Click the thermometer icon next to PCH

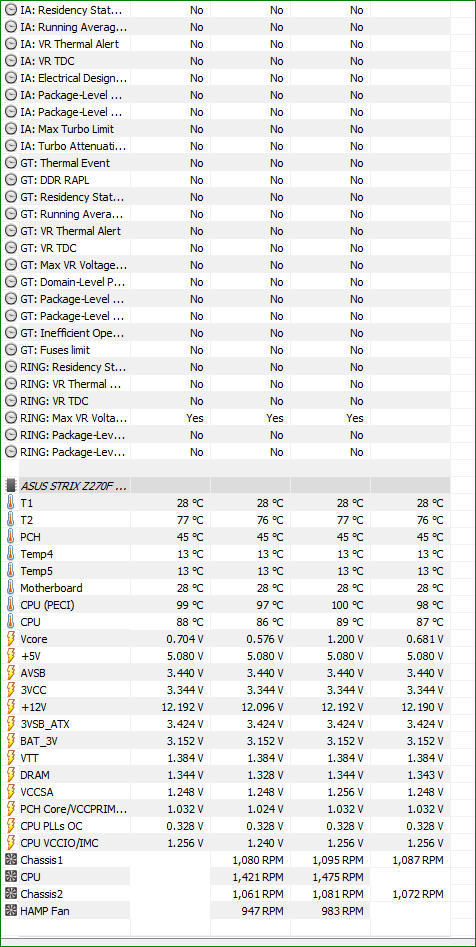tap(10, 537)
